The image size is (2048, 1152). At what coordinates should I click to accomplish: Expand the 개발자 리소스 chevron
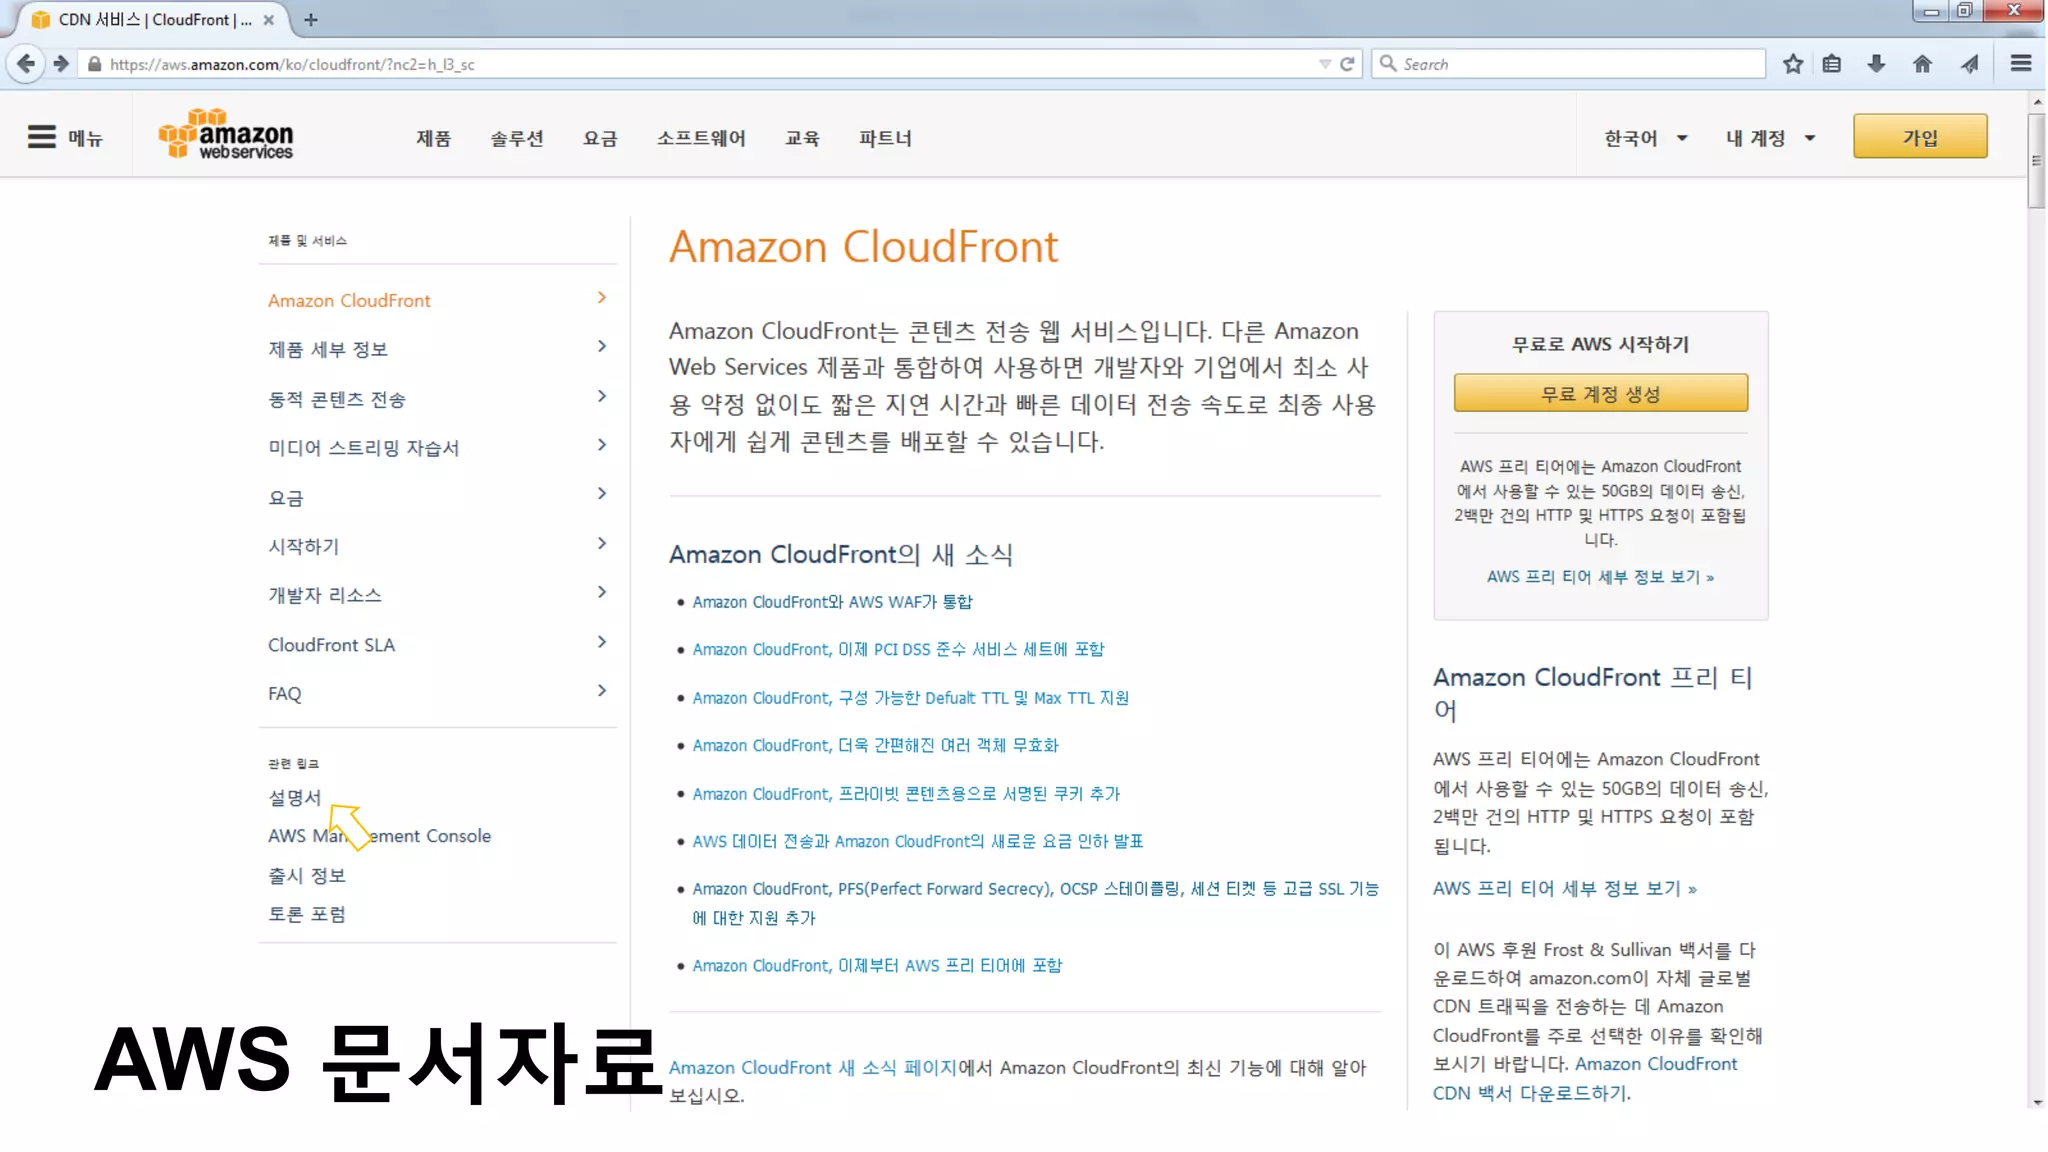click(x=602, y=592)
